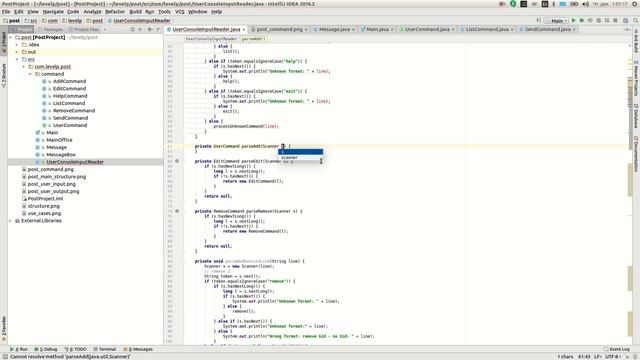This screenshot has width=640, height=360.
Task: Click the override gutter marker beside parseEdit
Action: pyautogui.click(x=177, y=161)
